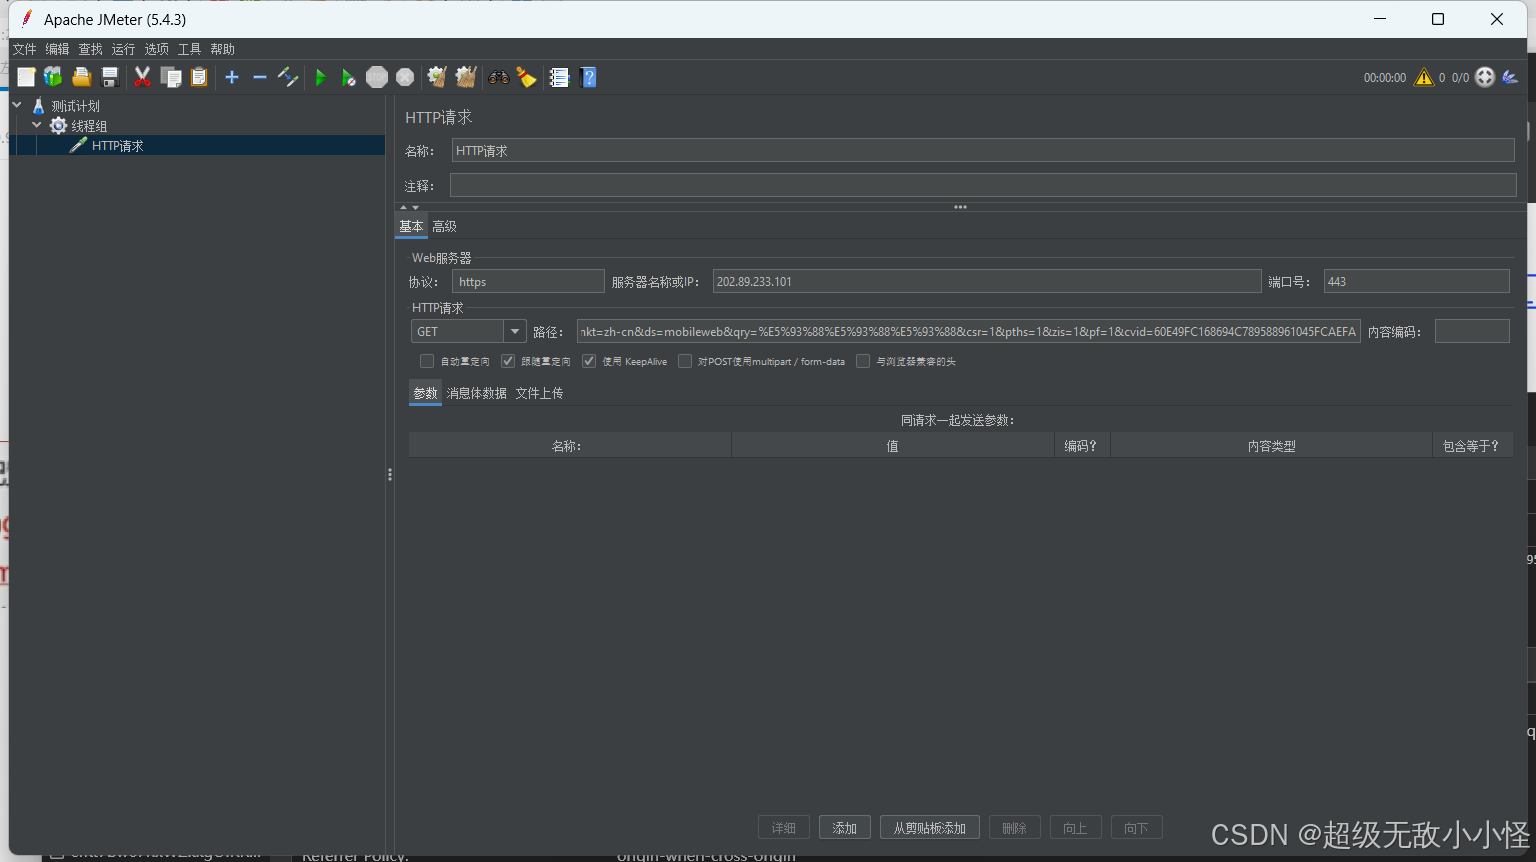Click the 协议 field containing https

pyautogui.click(x=528, y=281)
